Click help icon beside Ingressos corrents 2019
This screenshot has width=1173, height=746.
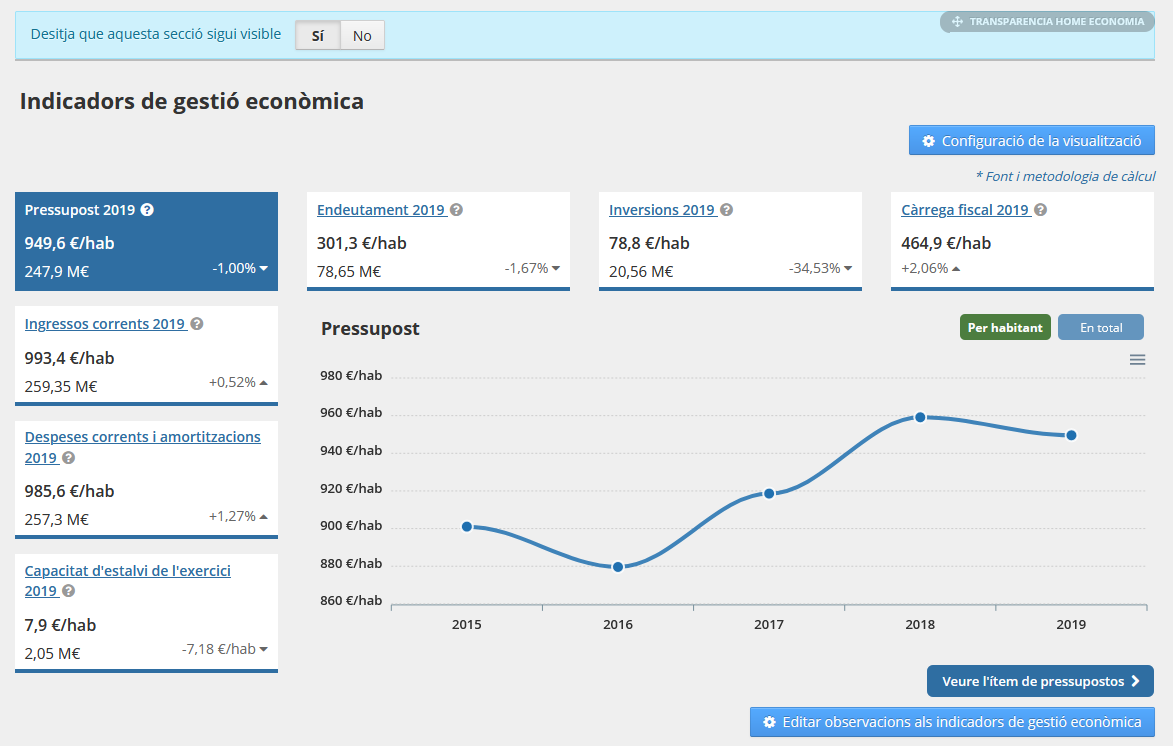[x=197, y=324]
